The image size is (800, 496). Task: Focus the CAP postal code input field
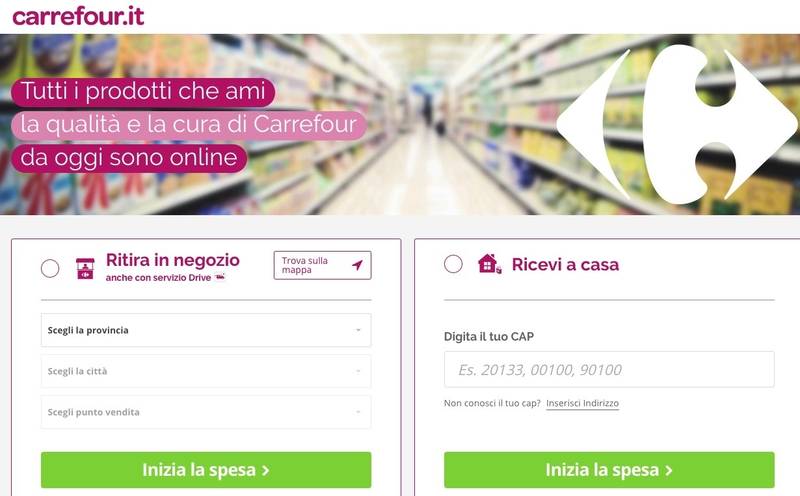(x=609, y=369)
